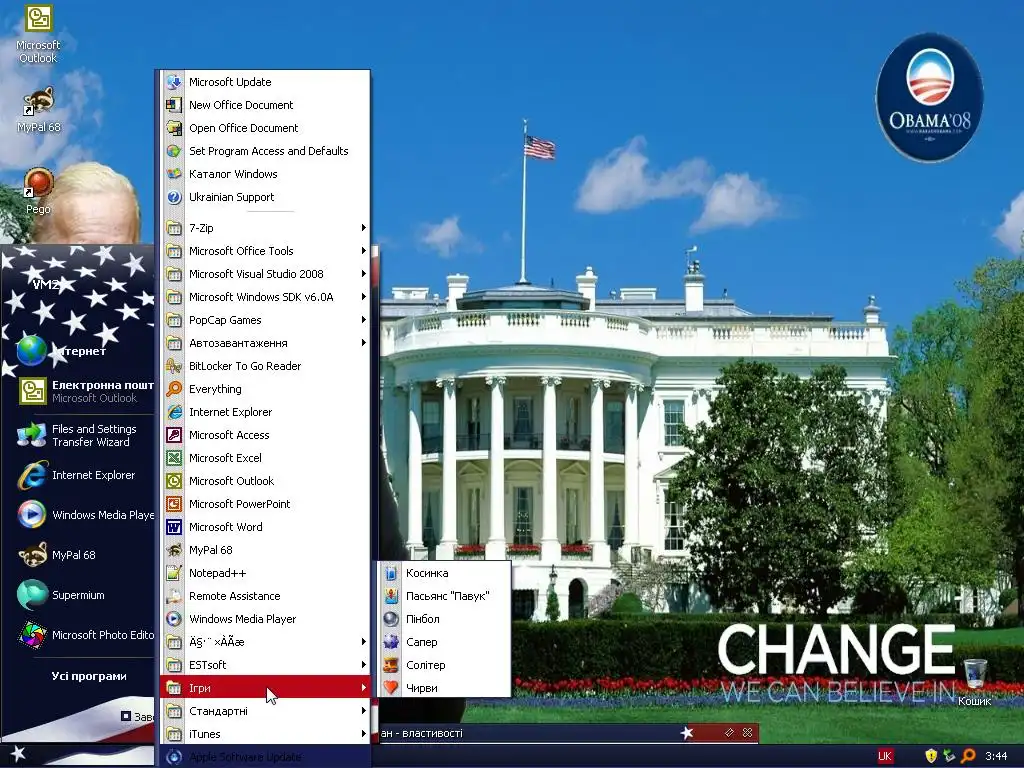Click the Microsoft Word icon
Viewport: 1024px width, 768px height.
174,527
